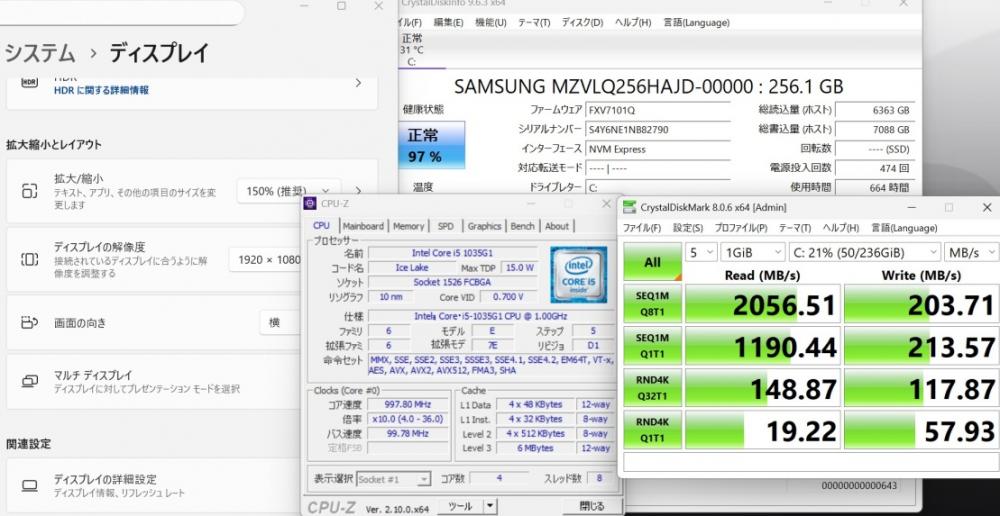This screenshot has height=516, width=1000.
Task: Open the MB/s unit dropdown
Action: tap(971, 253)
